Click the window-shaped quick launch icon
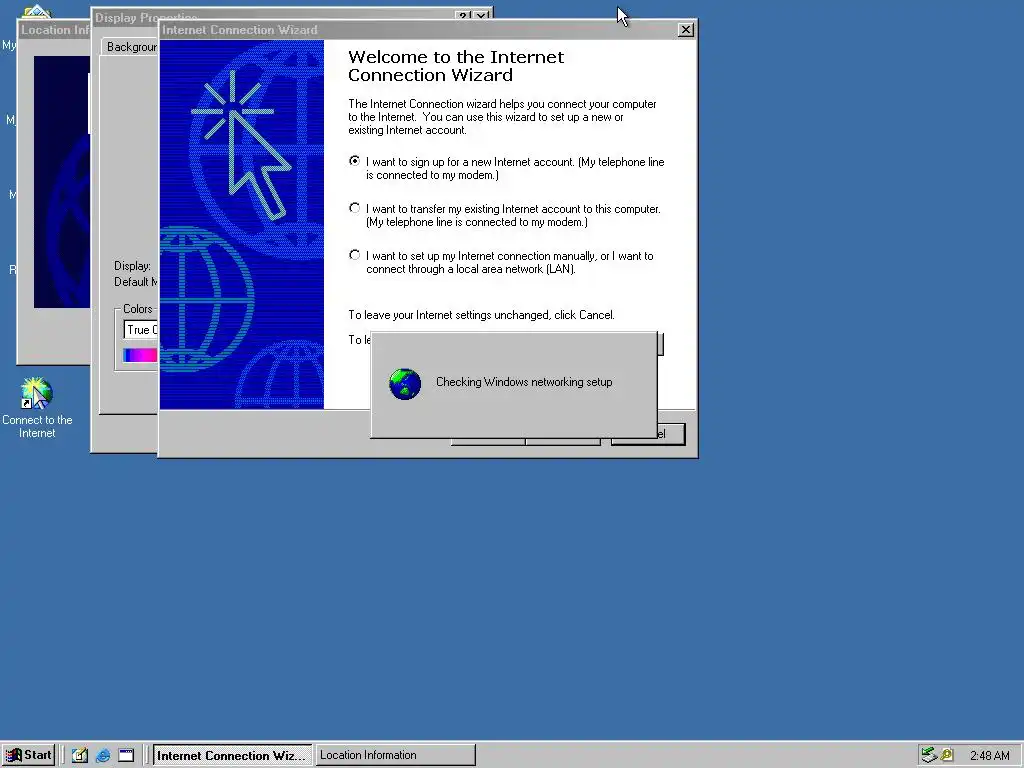The height and width of the screenshot is (768, 1024). 125,756
